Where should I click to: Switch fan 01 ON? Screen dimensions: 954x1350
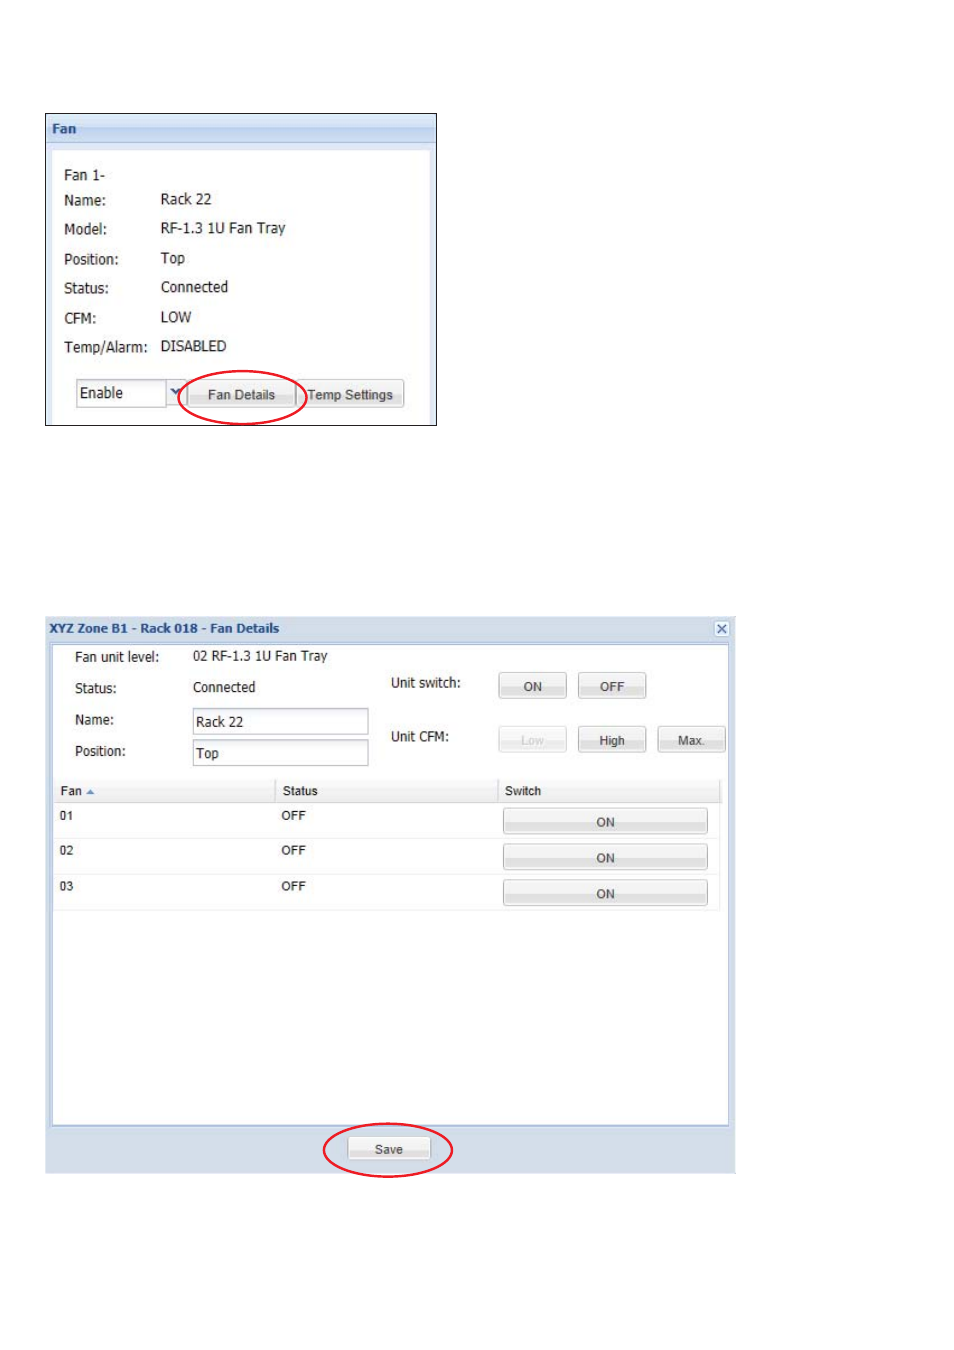pyautogui.click(x=605, y=822)
